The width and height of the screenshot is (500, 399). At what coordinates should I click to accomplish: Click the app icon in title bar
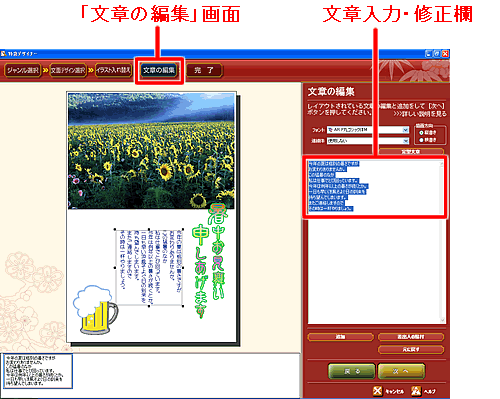pyautogui.click(x=3, y=53)
